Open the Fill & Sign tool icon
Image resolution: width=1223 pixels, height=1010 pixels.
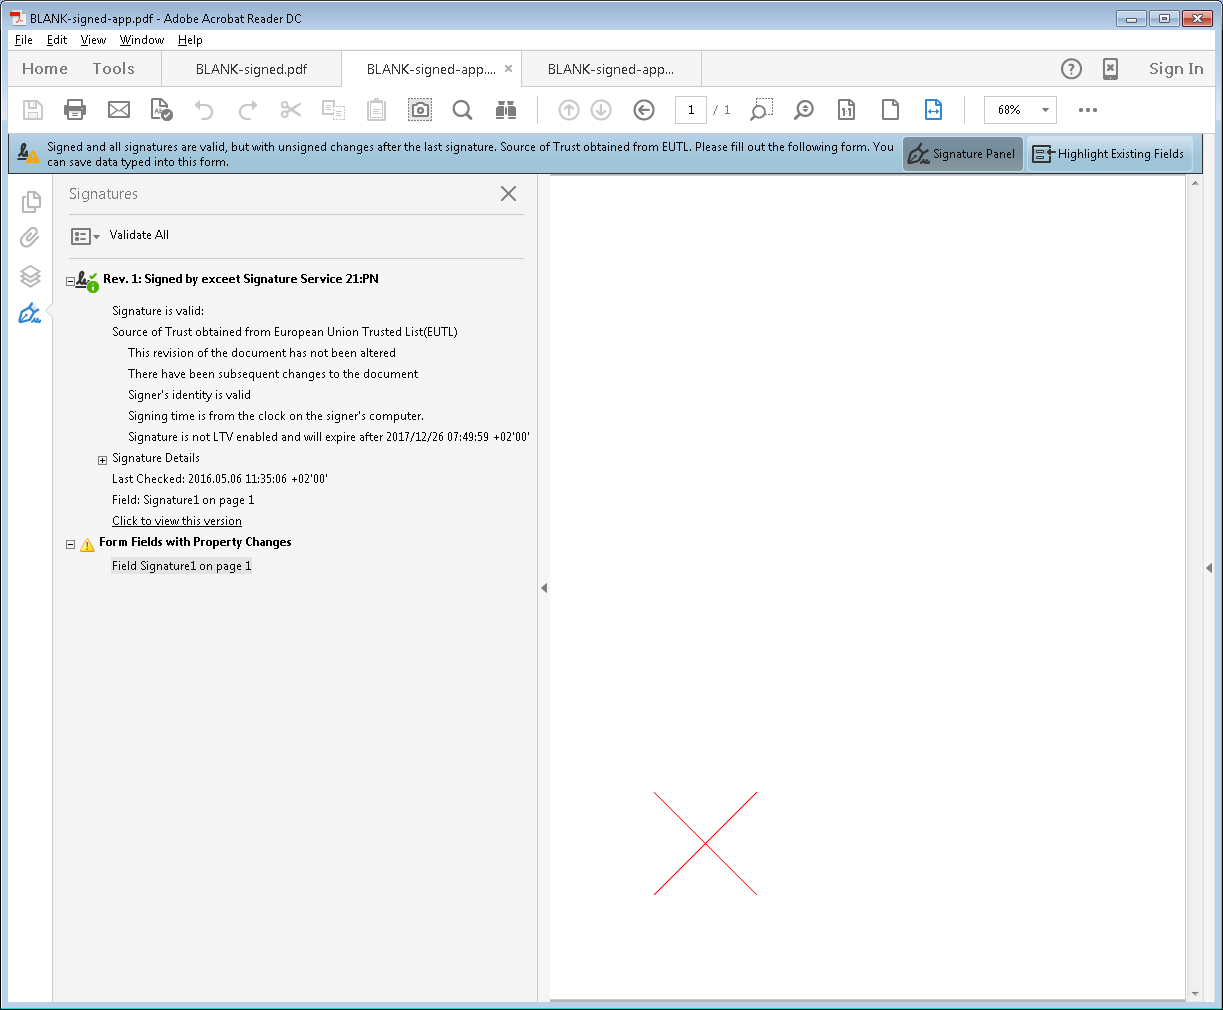(x=161, y=109)
